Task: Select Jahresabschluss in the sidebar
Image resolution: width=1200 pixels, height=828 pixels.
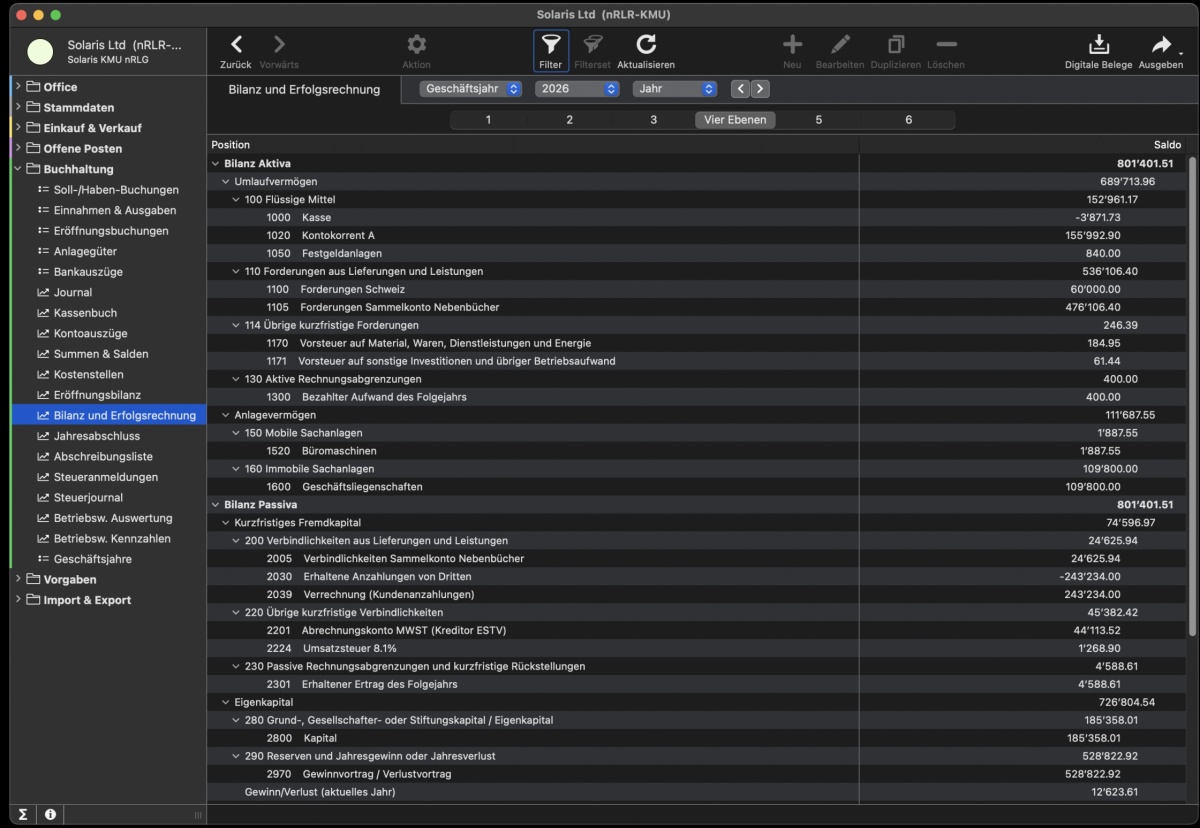Action: click(x=96, y=436)
